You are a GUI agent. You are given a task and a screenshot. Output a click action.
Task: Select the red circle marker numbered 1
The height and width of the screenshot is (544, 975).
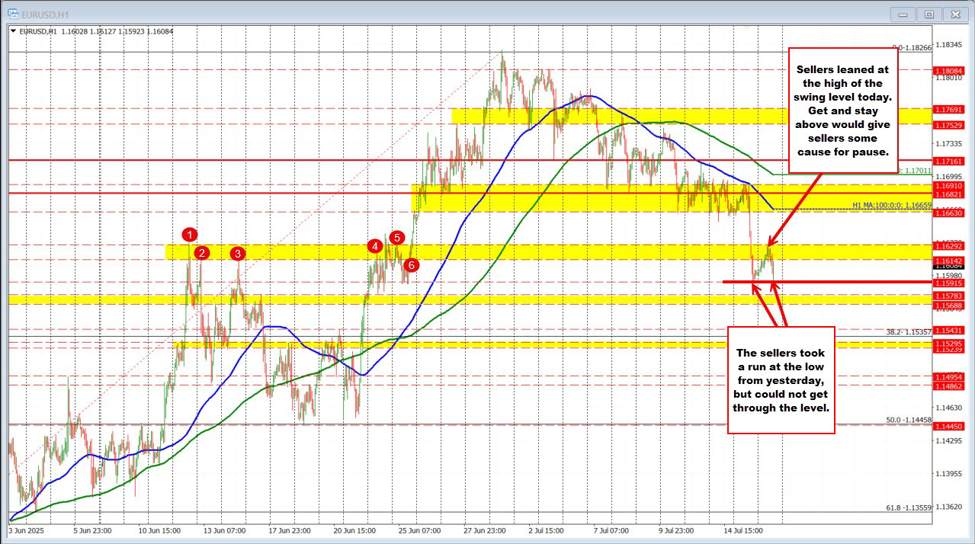(189, 235)
